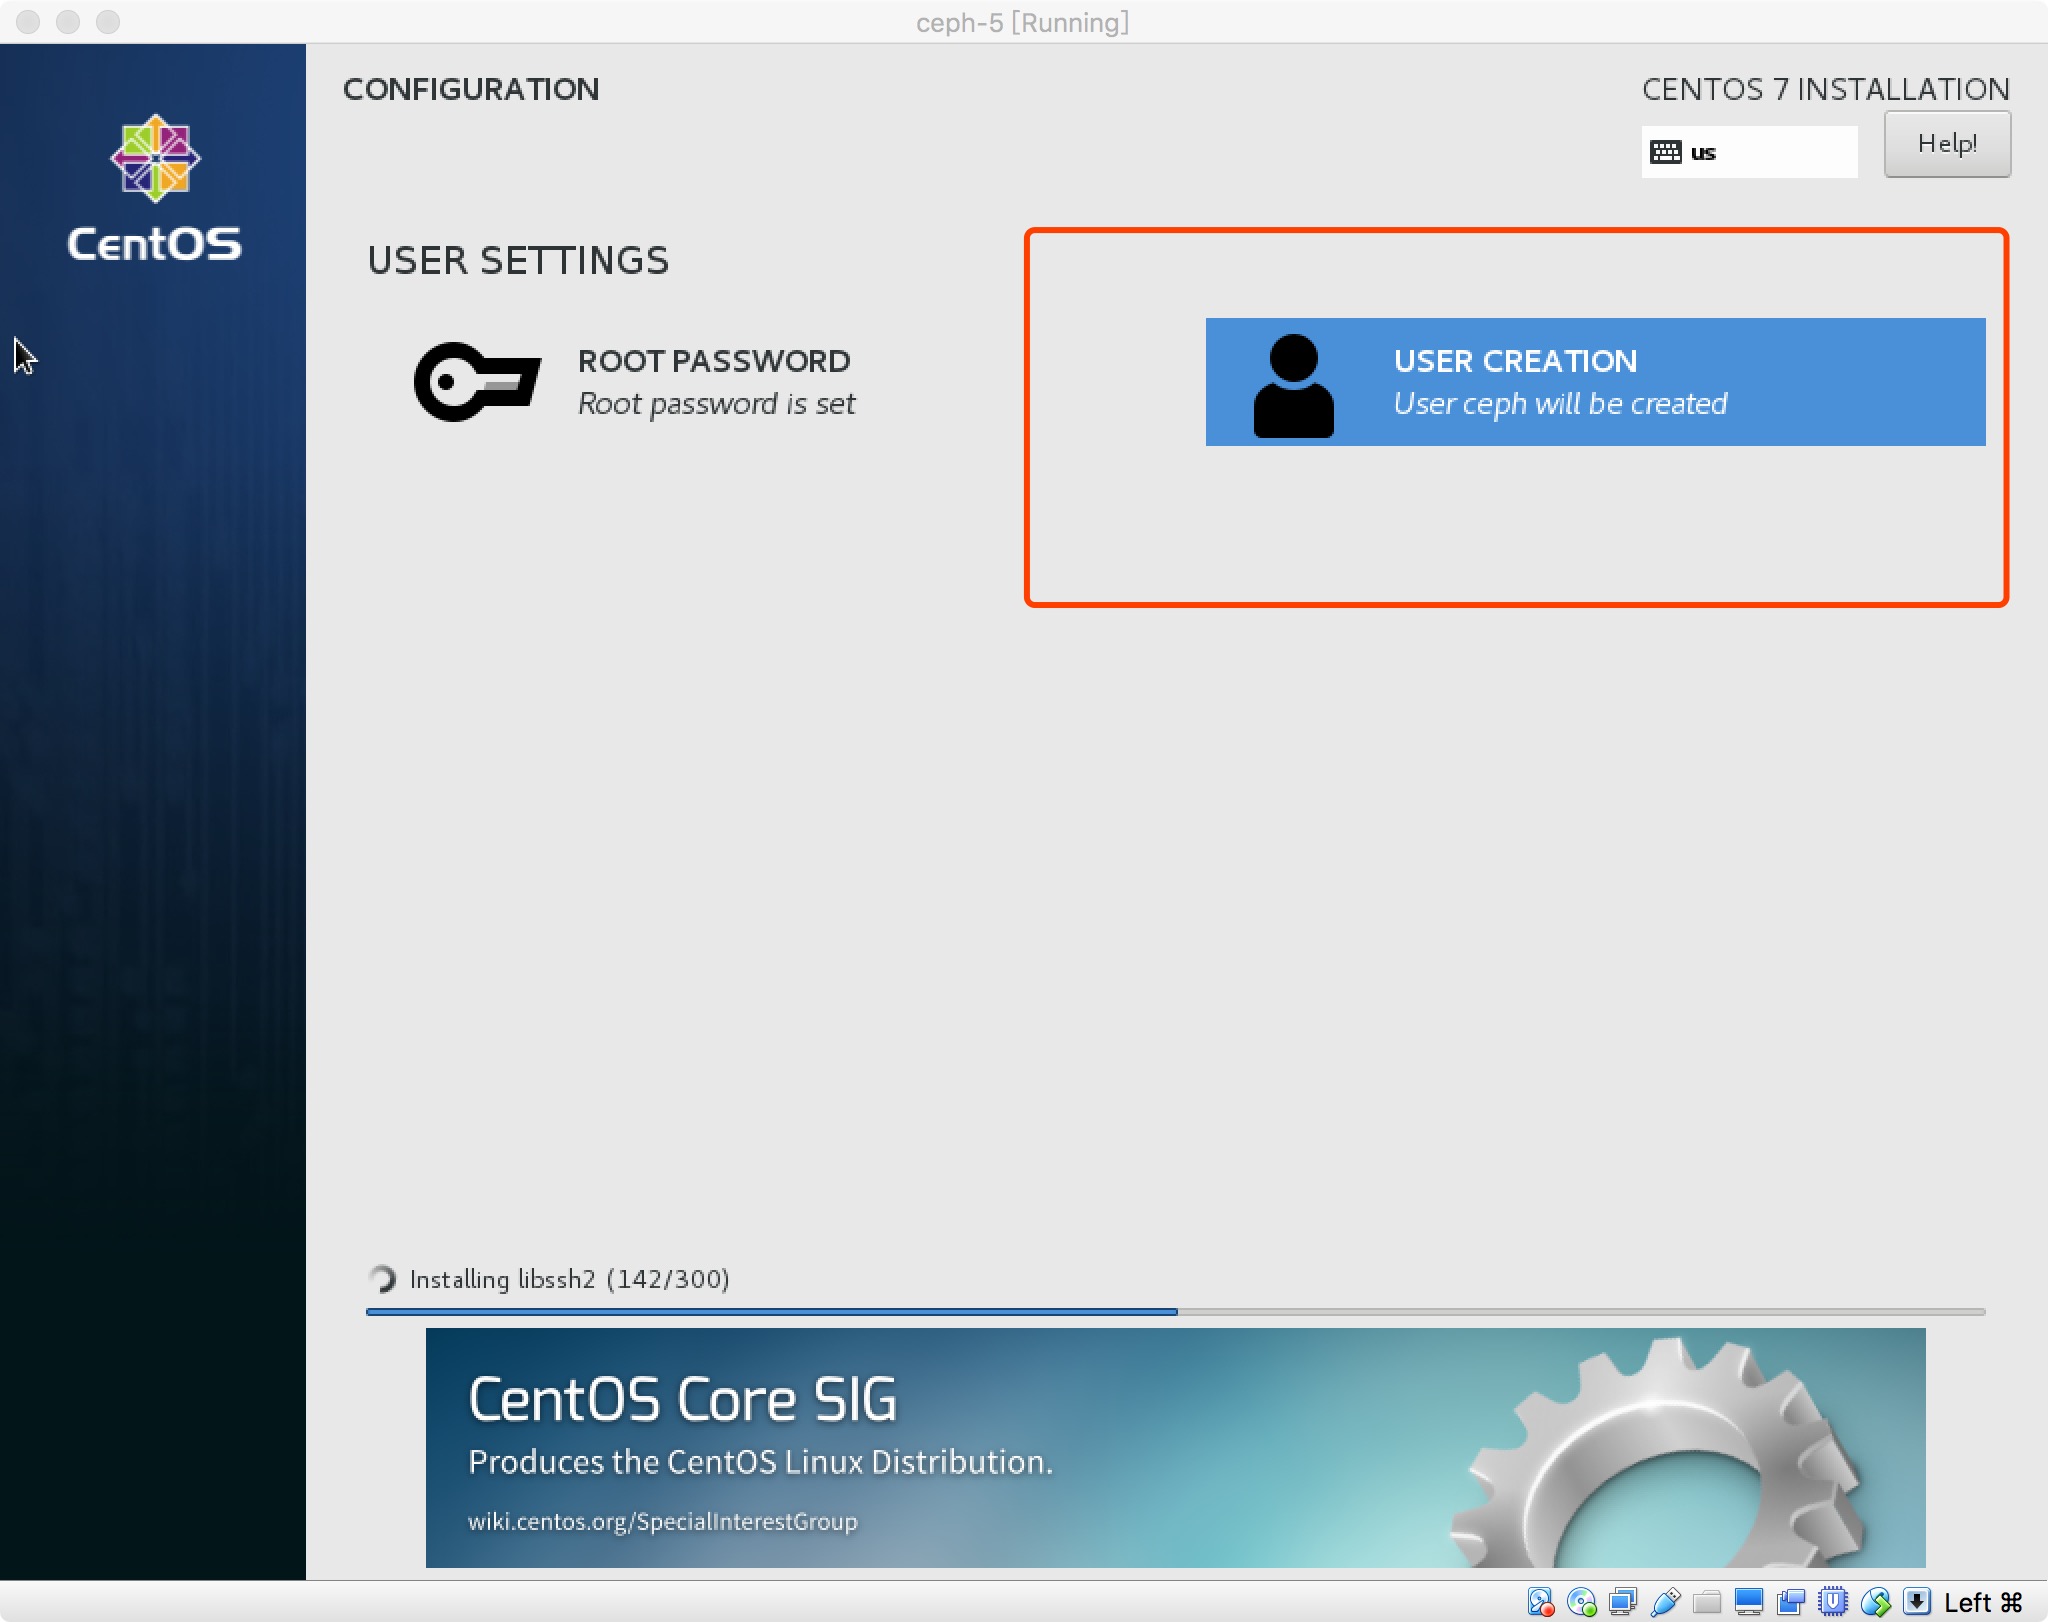Click the keyboard layout icon next to 'us'
This screenshot has width=2048, height=1622.
[1665, 152]
